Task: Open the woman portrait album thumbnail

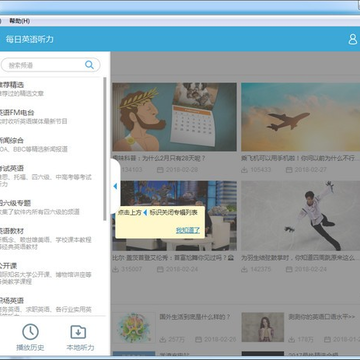Action: [x=263, y=327]
